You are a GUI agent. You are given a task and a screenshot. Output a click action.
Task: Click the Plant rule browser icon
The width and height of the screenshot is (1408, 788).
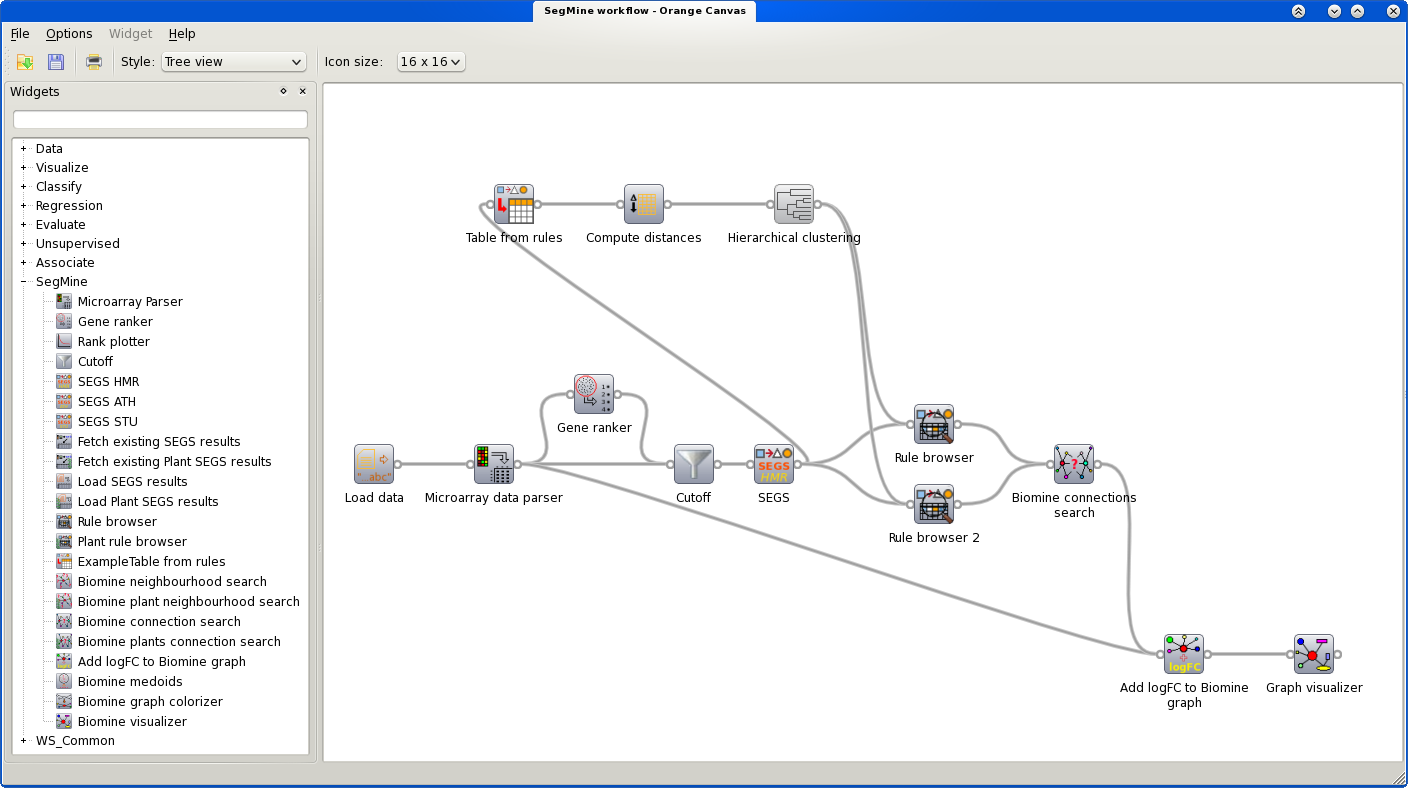point(64,542)
